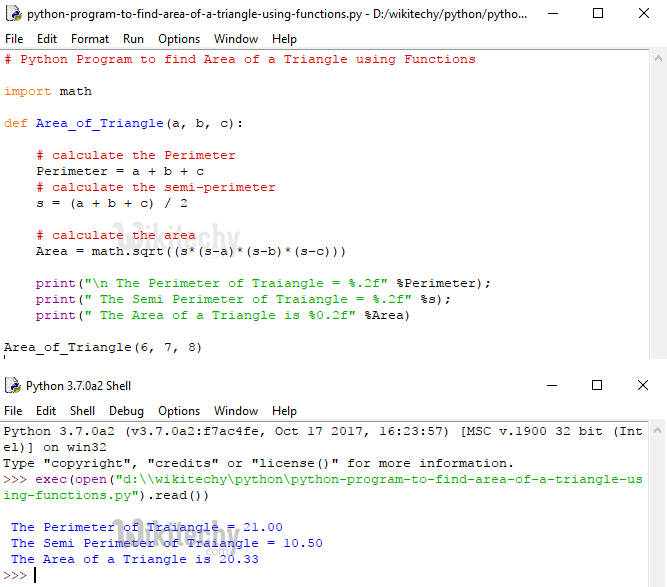Open the Debug menu in Python Shell
Screen dimensions: 667x587
click(x=126, y=411)
